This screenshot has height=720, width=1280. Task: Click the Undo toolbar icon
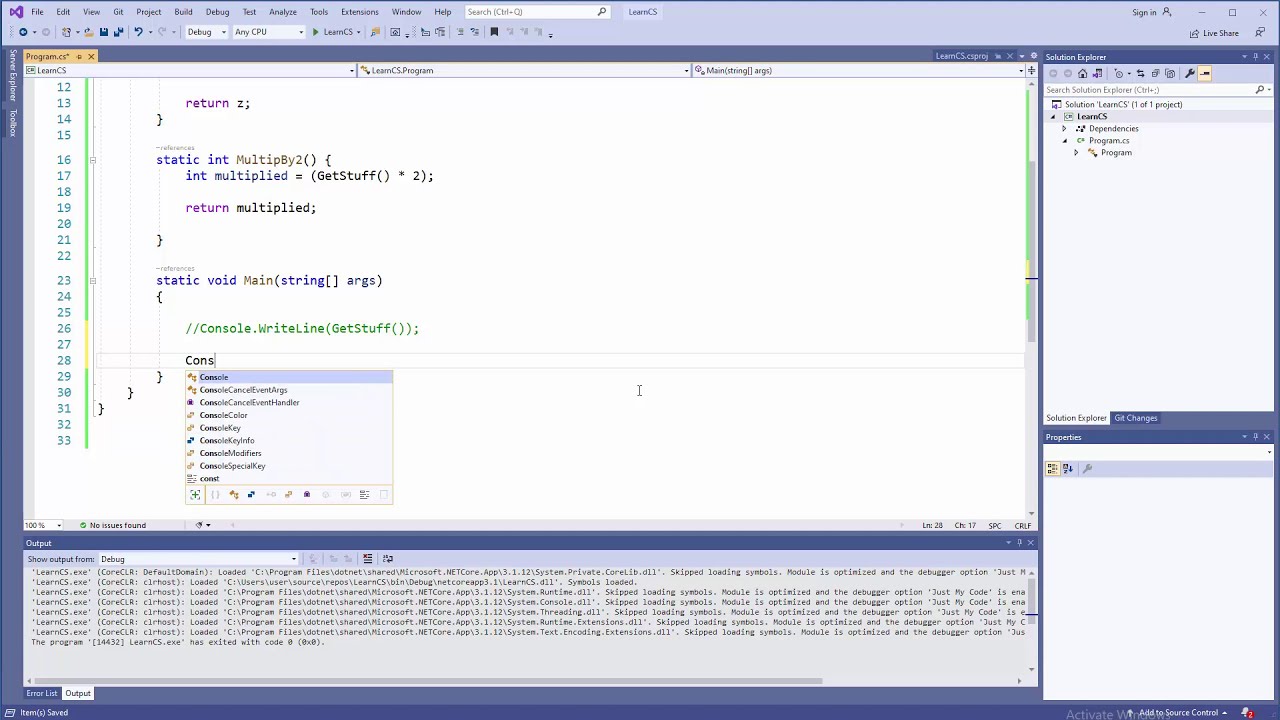coord(138,32)
